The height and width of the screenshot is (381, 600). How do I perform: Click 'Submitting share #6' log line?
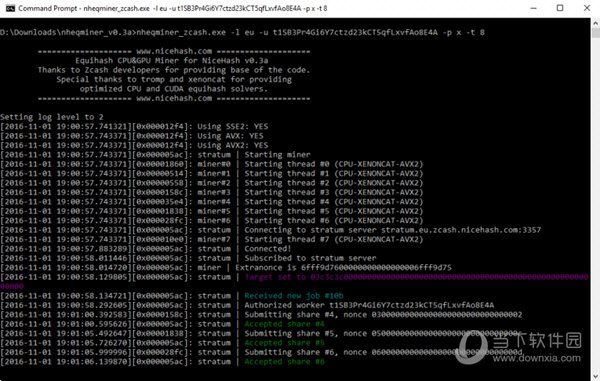coord(262,352)
